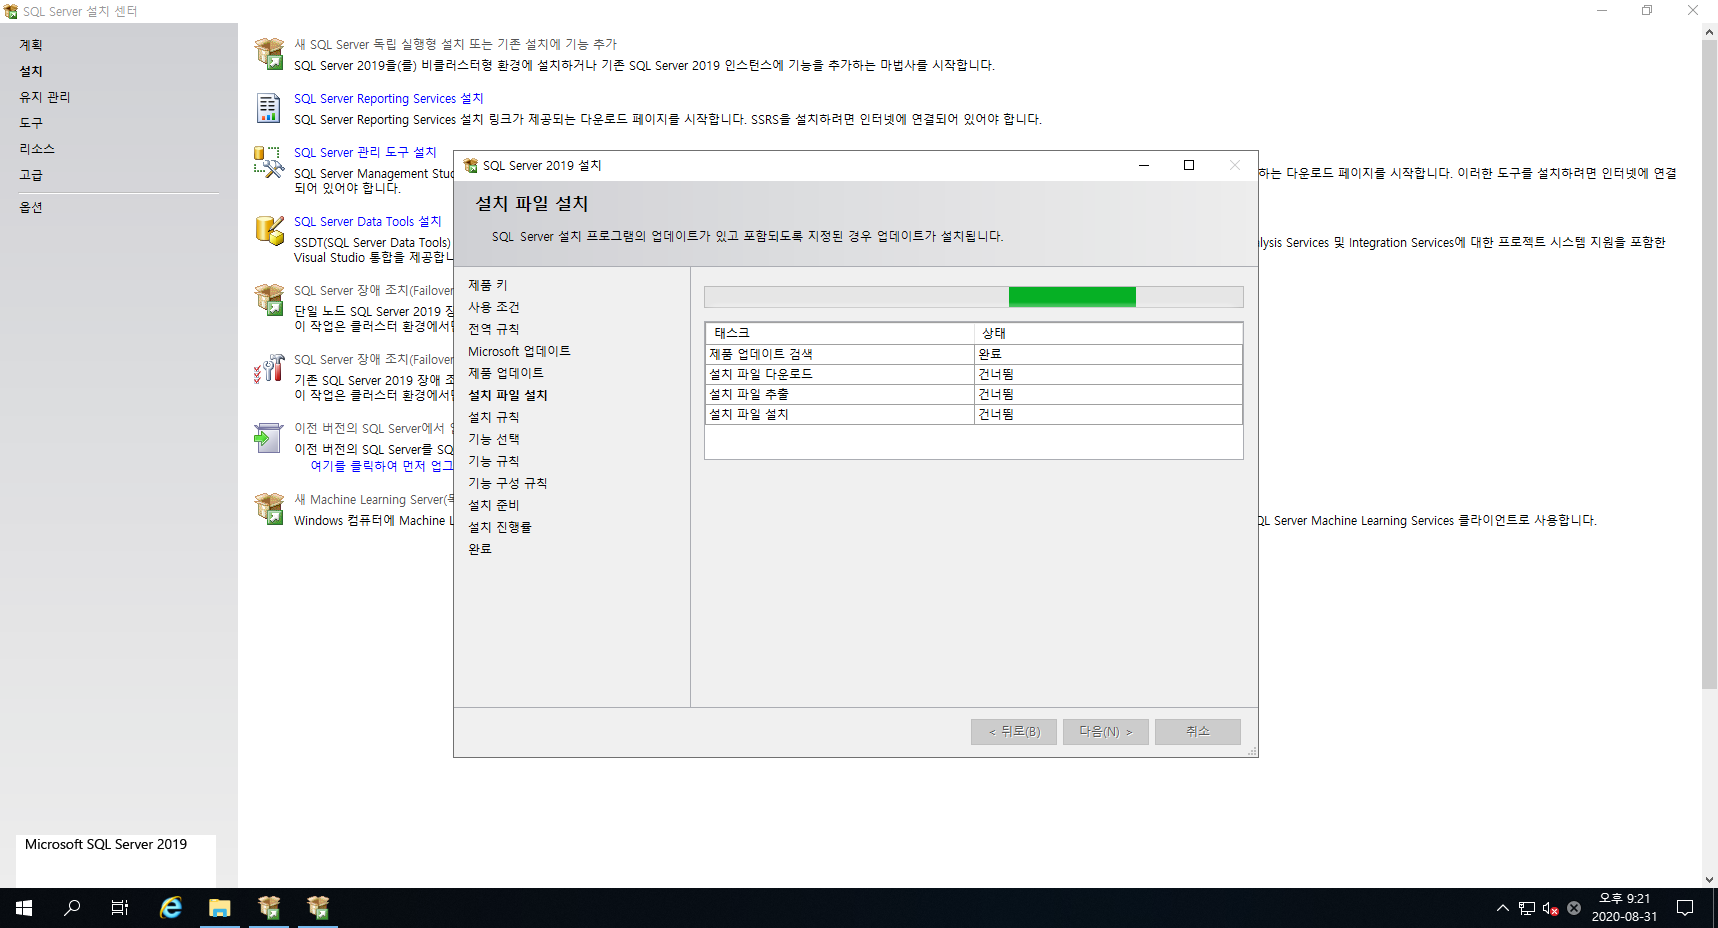Click the new SQL Server standalone installation icon
1718x928 pixels.
coord(269,54)
